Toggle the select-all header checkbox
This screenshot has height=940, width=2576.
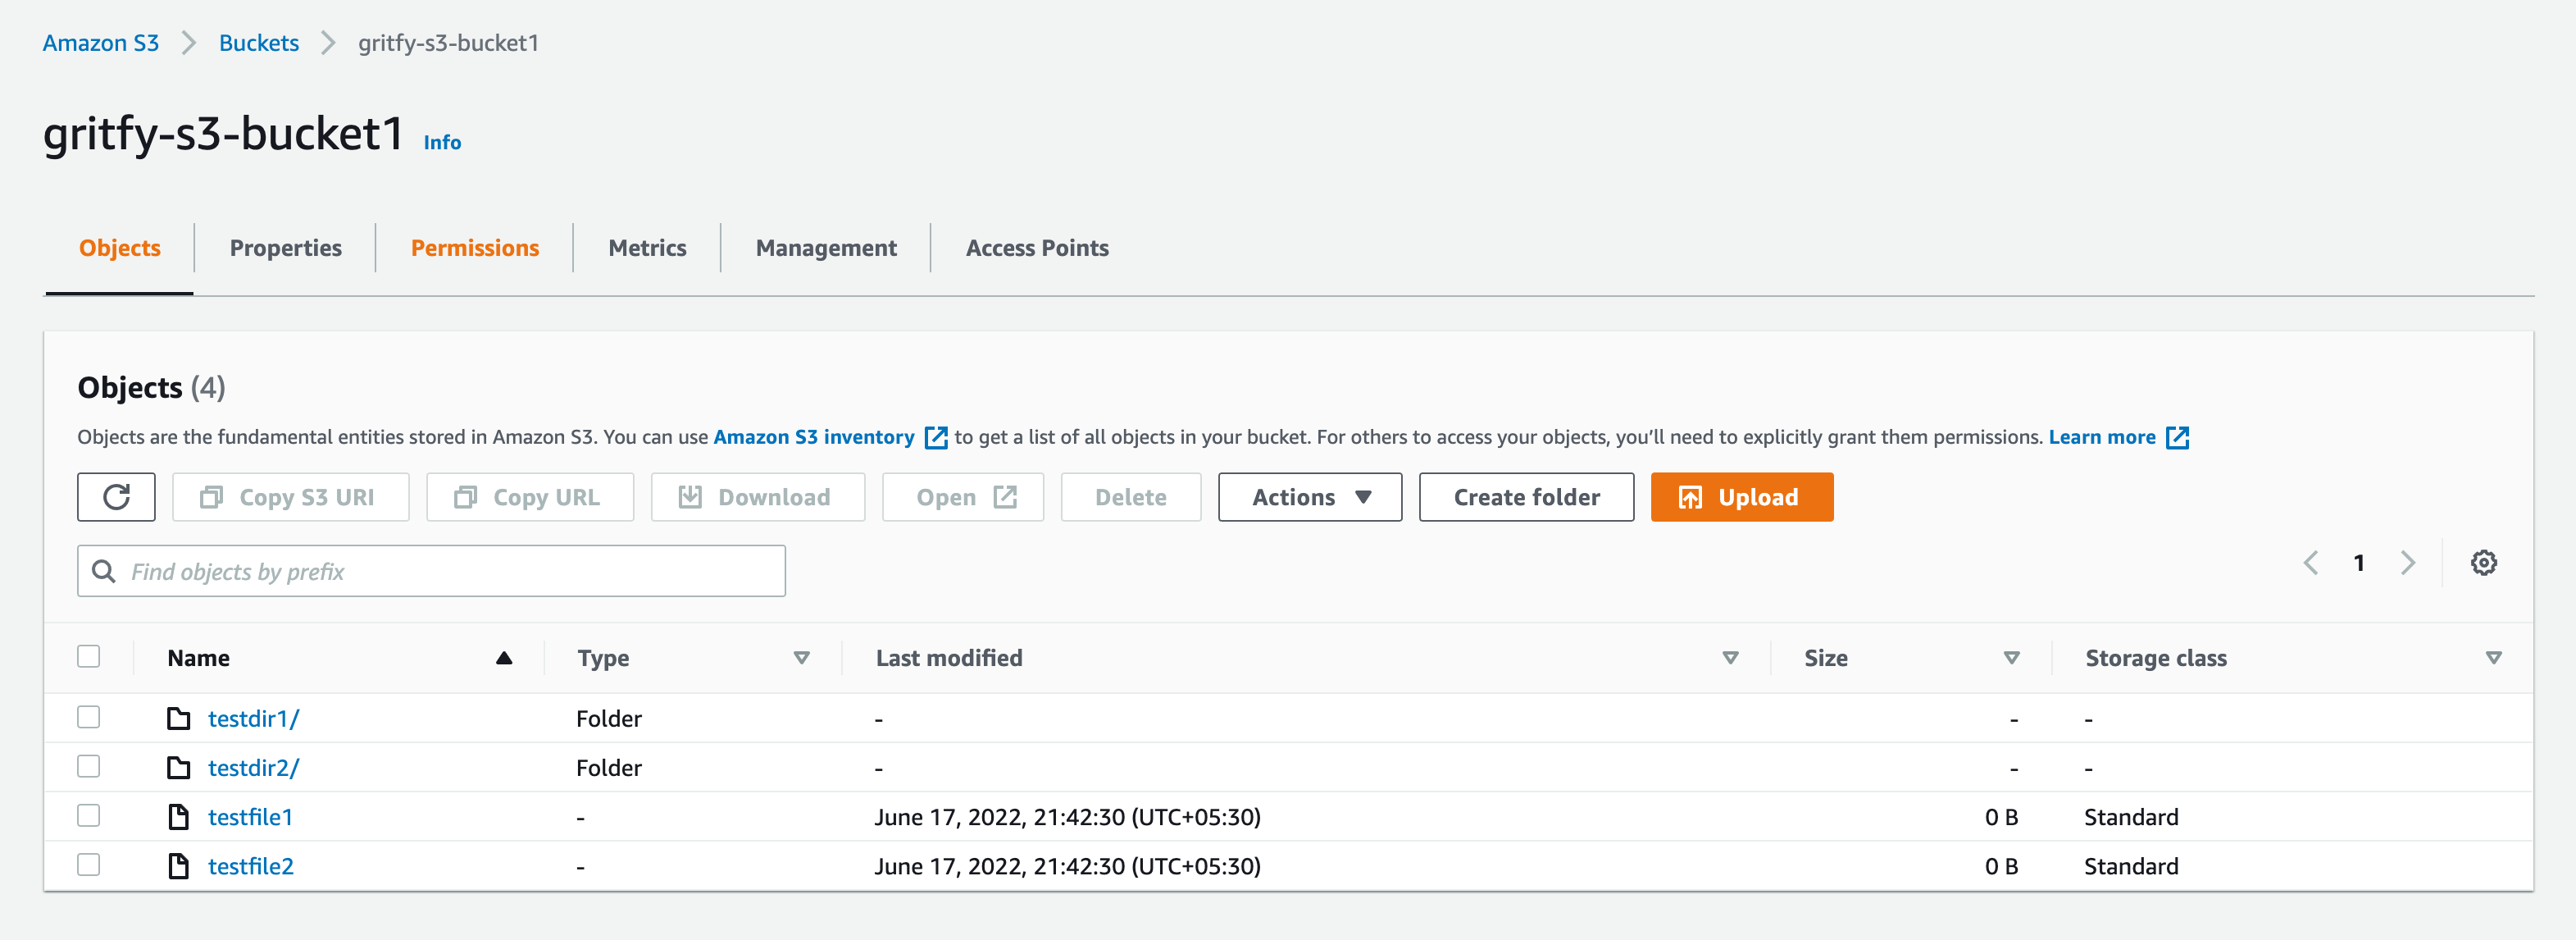pyautogui.click(x=89, y=657)
